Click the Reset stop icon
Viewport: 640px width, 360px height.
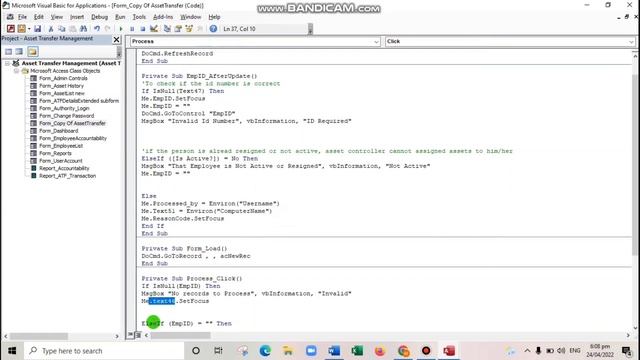click(x=142, y=29)
